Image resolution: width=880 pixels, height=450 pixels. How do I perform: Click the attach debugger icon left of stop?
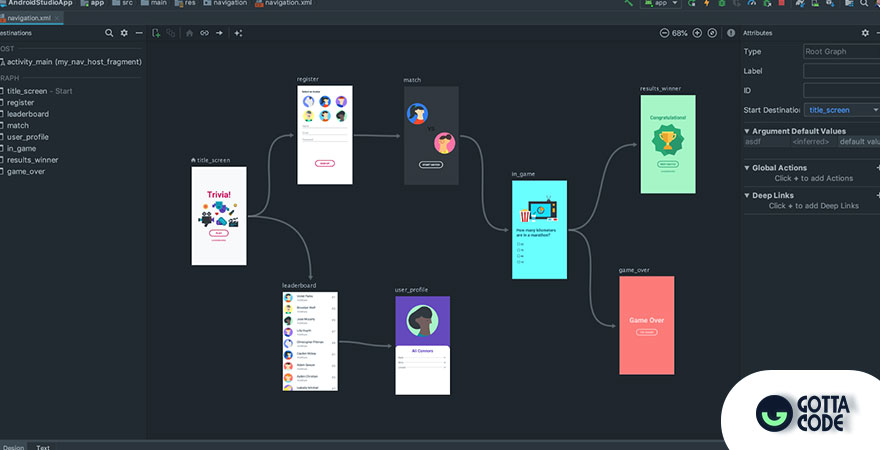pos(767,3)
